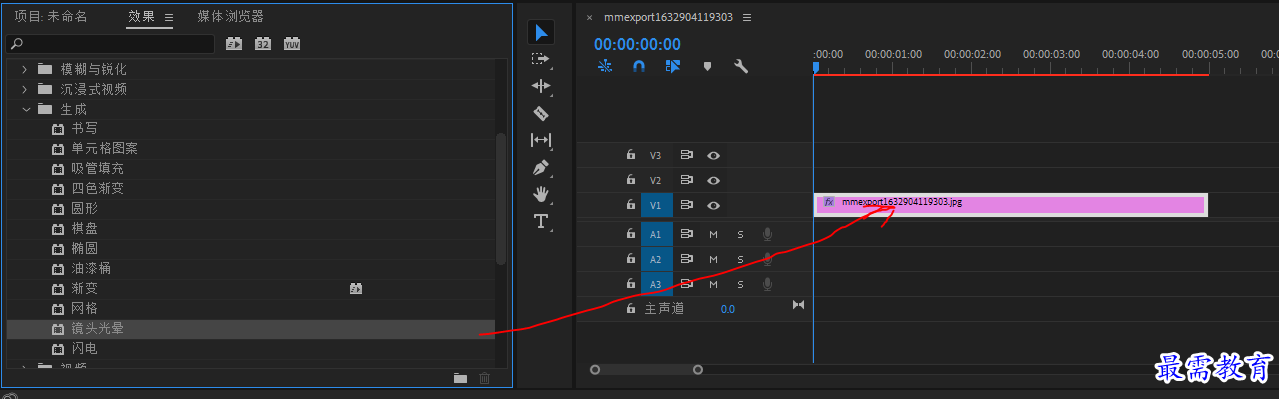Screen dimensions: 1279x399
Task: Select the Slip tool
Action: click(541, 140)
